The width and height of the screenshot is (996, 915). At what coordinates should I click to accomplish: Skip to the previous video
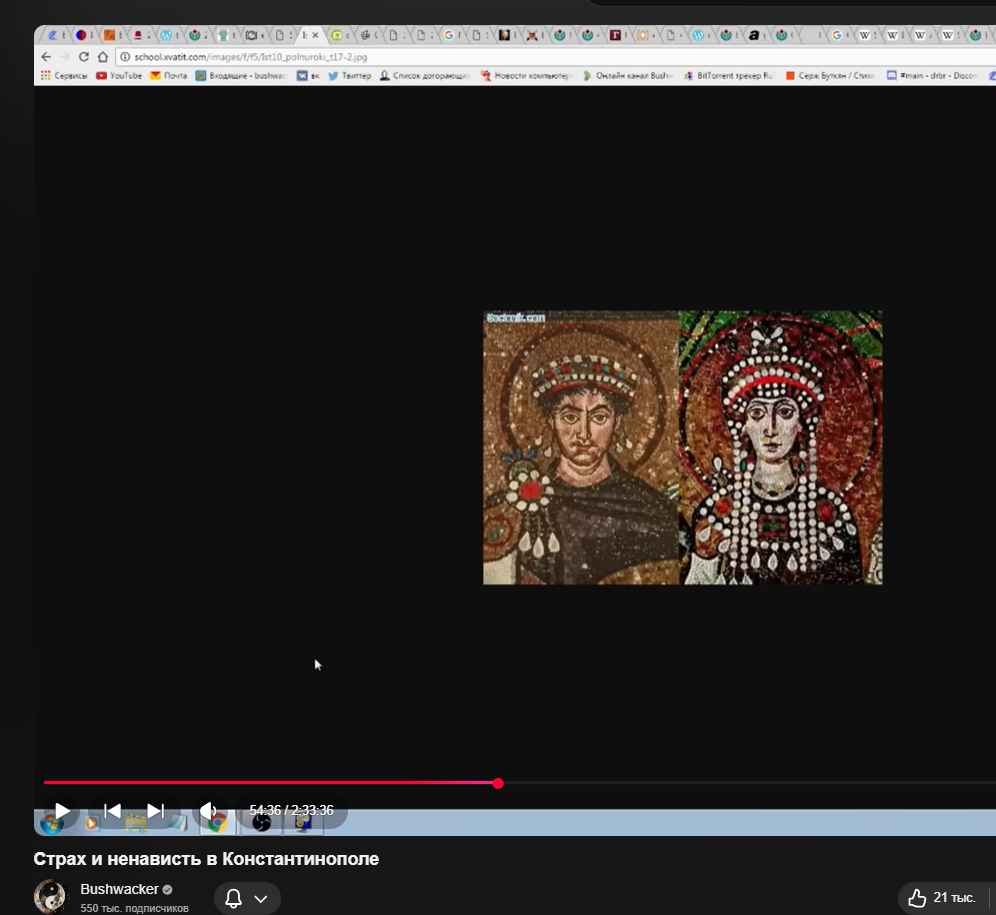(x=112, y=811)
